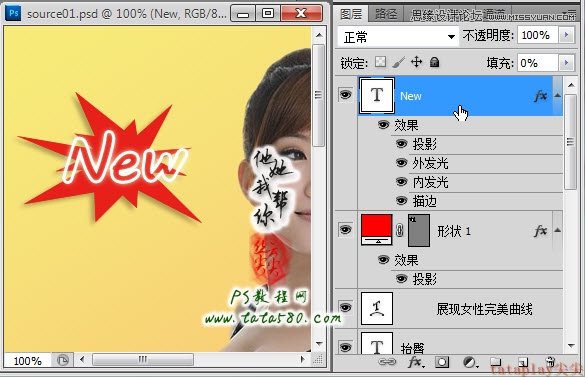Maximize the source01.psd document window
Viewport: 585px width, 377px height.
tap(268, 13)
